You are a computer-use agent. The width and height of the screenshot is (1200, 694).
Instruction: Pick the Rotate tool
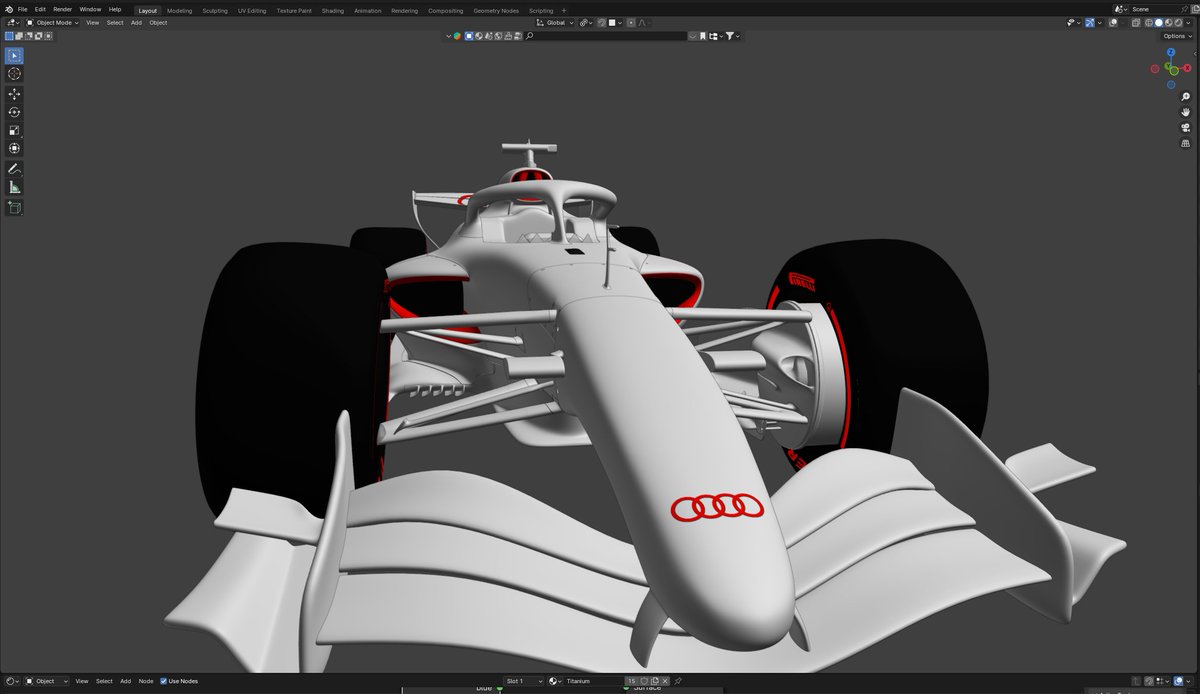click(14, 112)
